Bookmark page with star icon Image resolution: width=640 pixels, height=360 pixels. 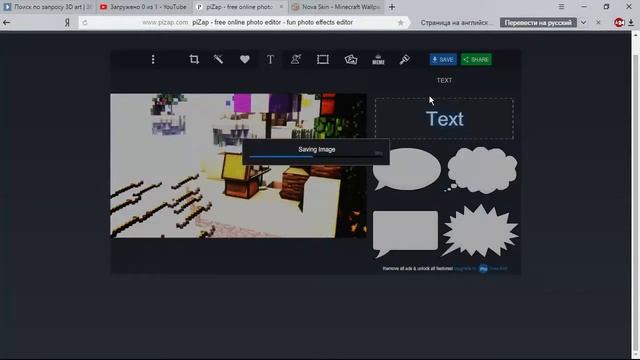pyautogui.click(x=400, y=23)
